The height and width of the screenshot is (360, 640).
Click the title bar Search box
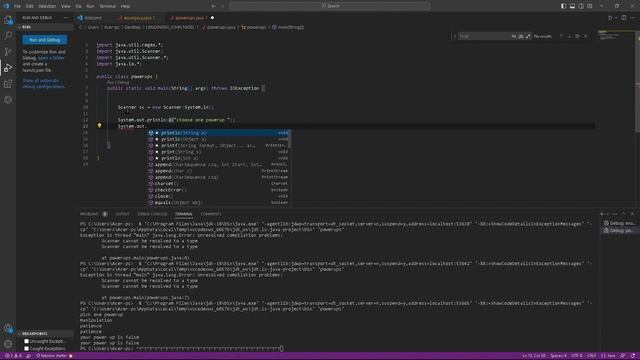pyautogui.click(x=330, y=6)
